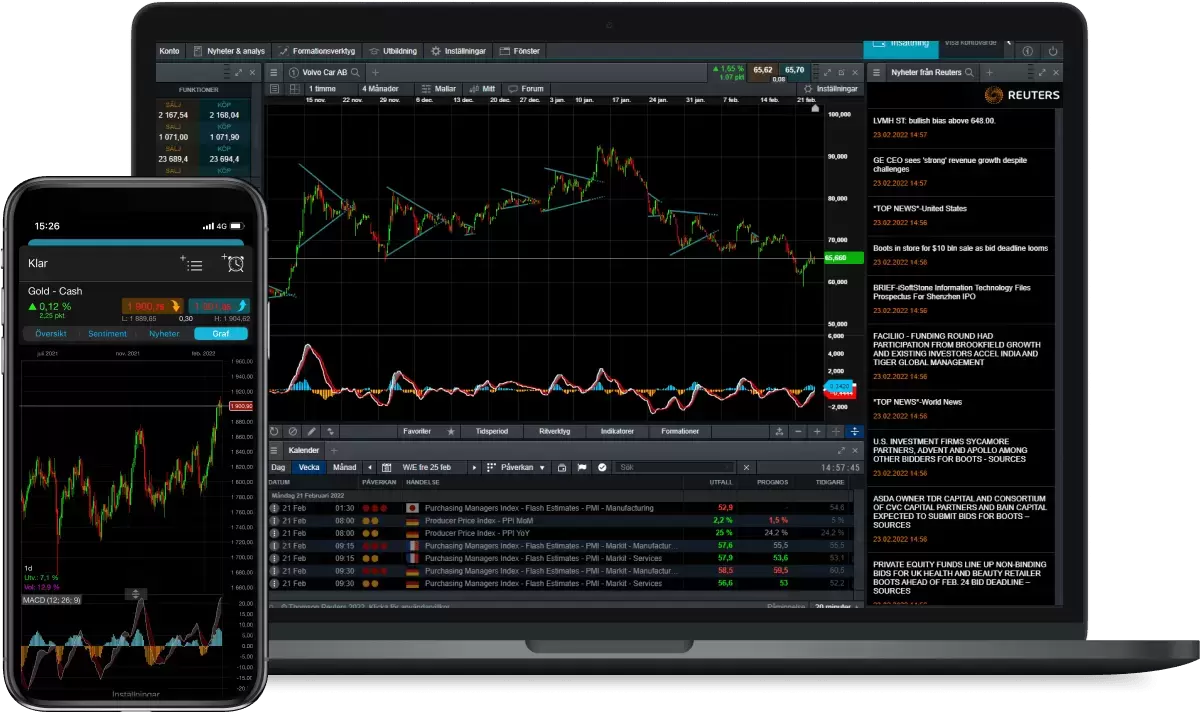The height and width of the screenshot is (712, 1200).
Task: Search news in Reuters panel
Action: pyautogui.click(x=971, y=72)
